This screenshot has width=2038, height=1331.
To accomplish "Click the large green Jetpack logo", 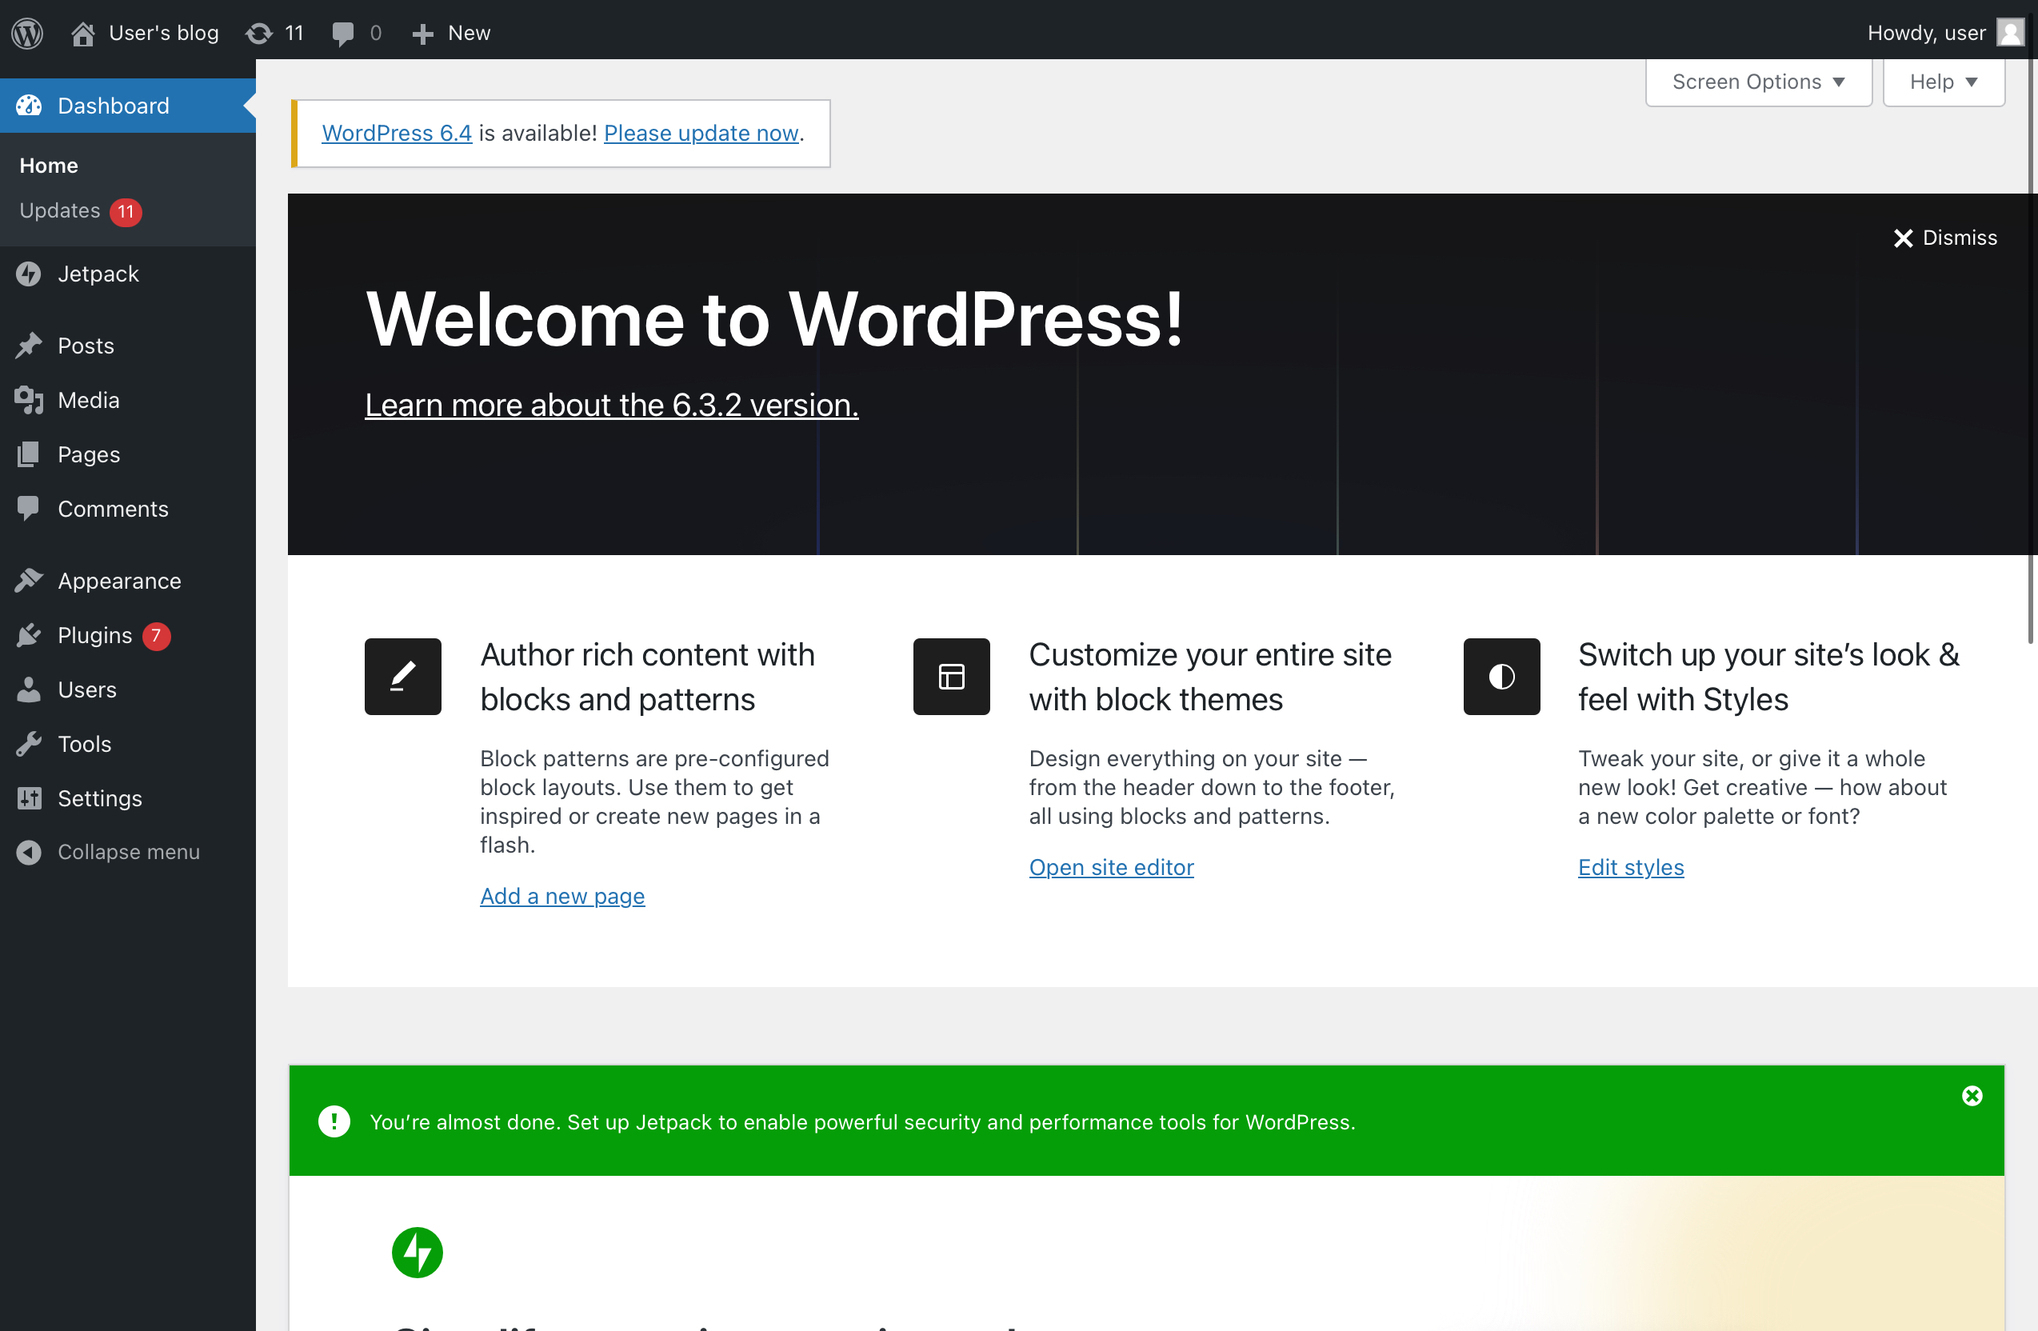I will pyautogui.click(x=417, y=1253).
